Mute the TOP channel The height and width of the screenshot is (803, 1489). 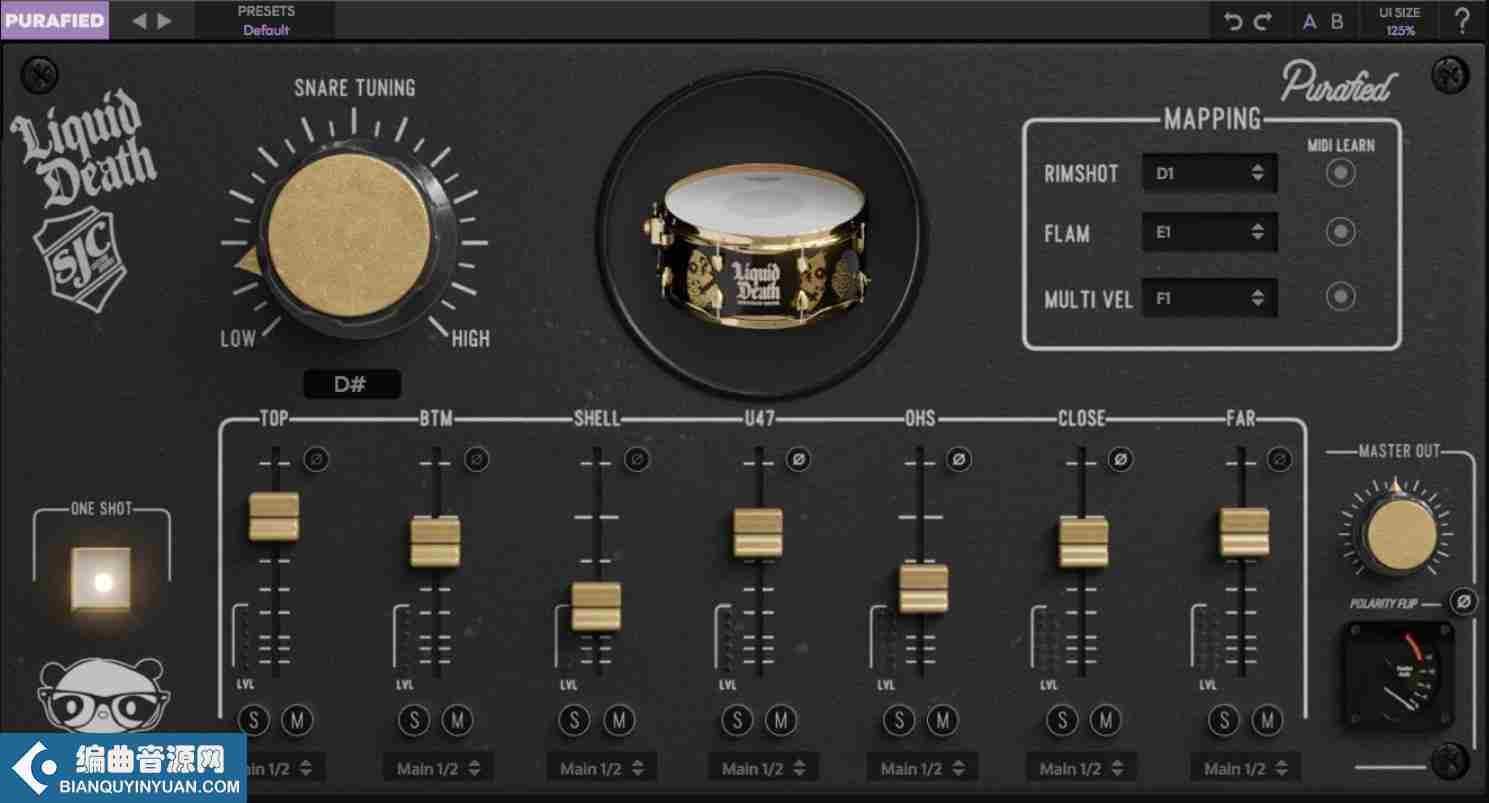click(x=297, y=720)
